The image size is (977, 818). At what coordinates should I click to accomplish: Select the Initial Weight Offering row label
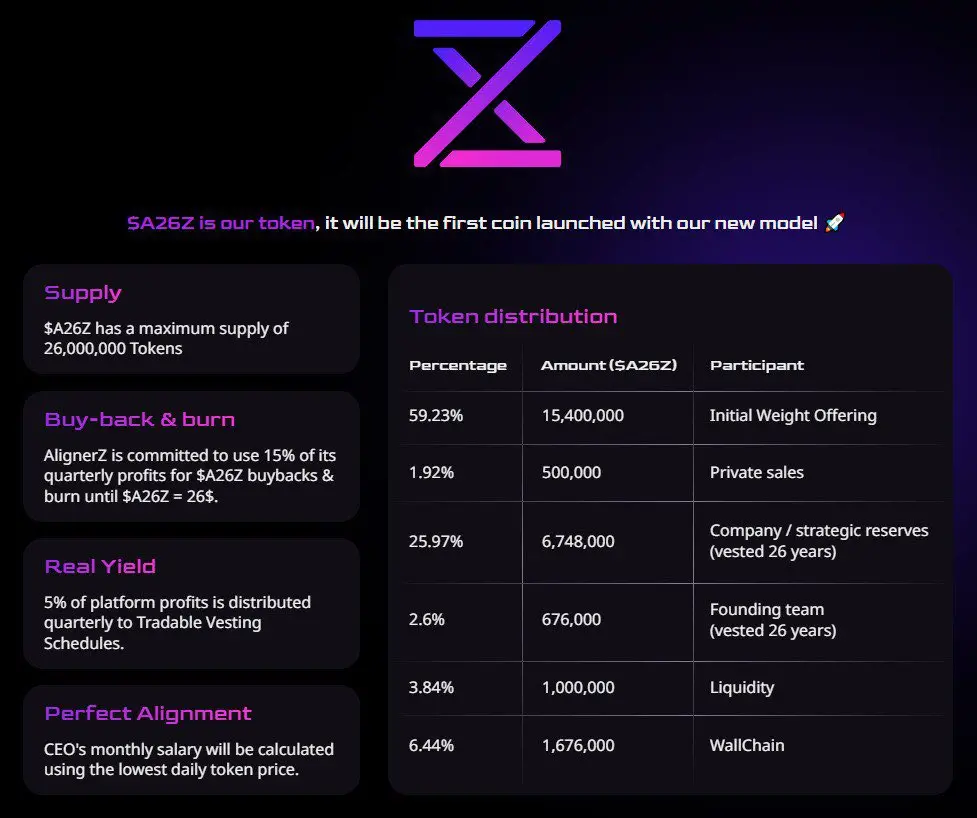tap(793, 416)
